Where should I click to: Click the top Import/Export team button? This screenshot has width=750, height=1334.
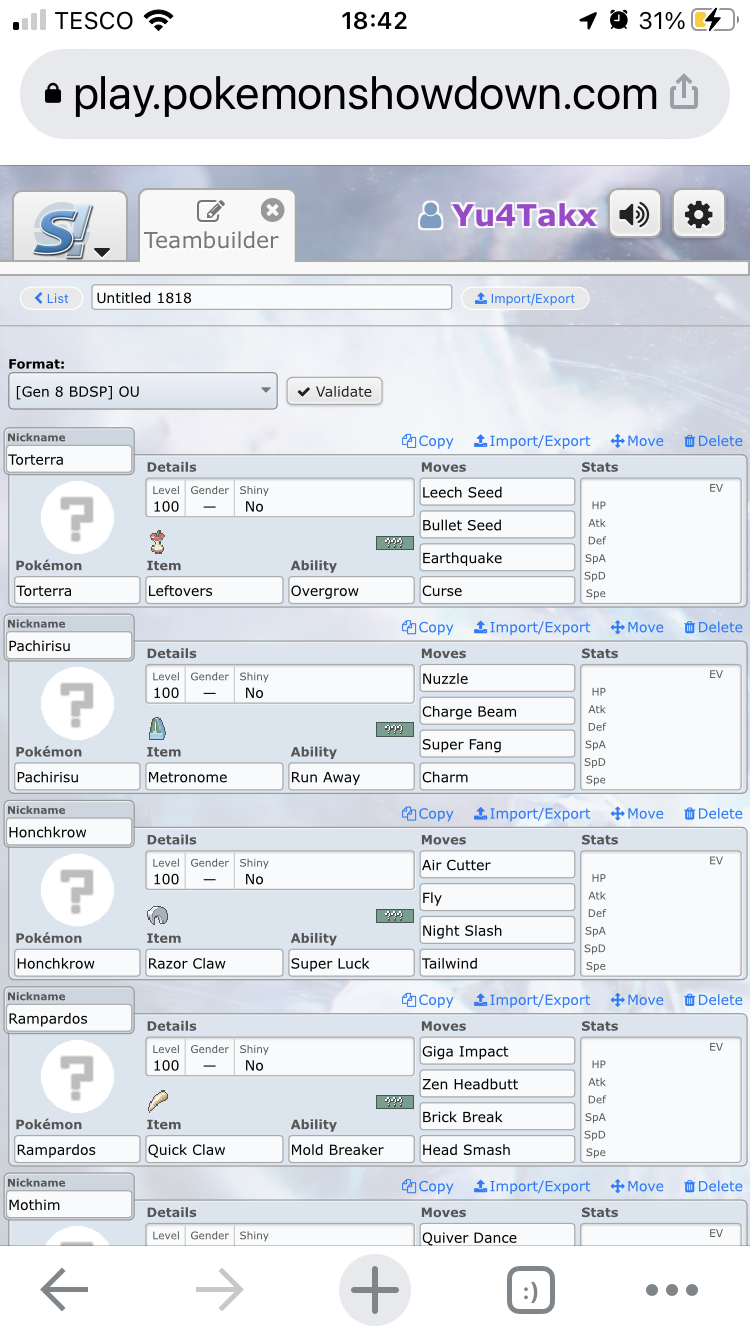pyautogui.click(x=525, y=298)
